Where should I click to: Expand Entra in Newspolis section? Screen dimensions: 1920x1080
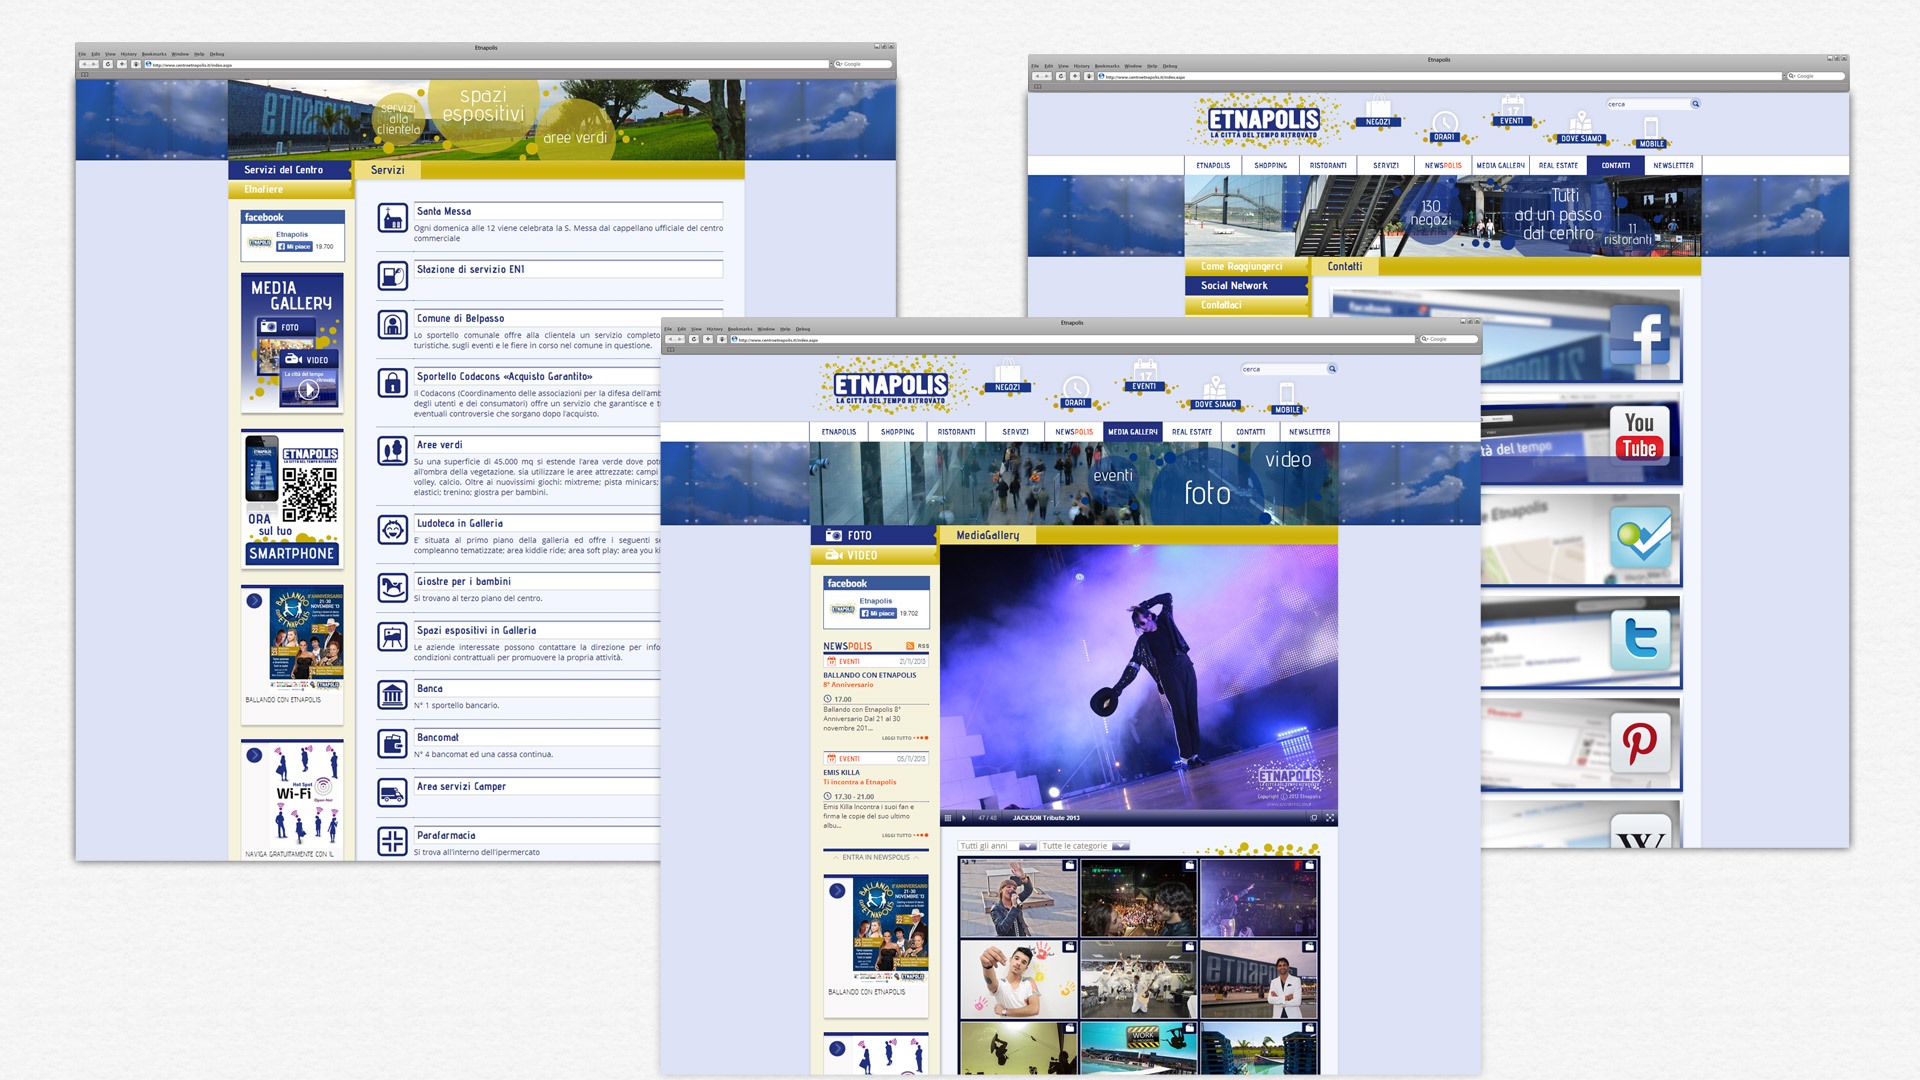pos(876,857)
